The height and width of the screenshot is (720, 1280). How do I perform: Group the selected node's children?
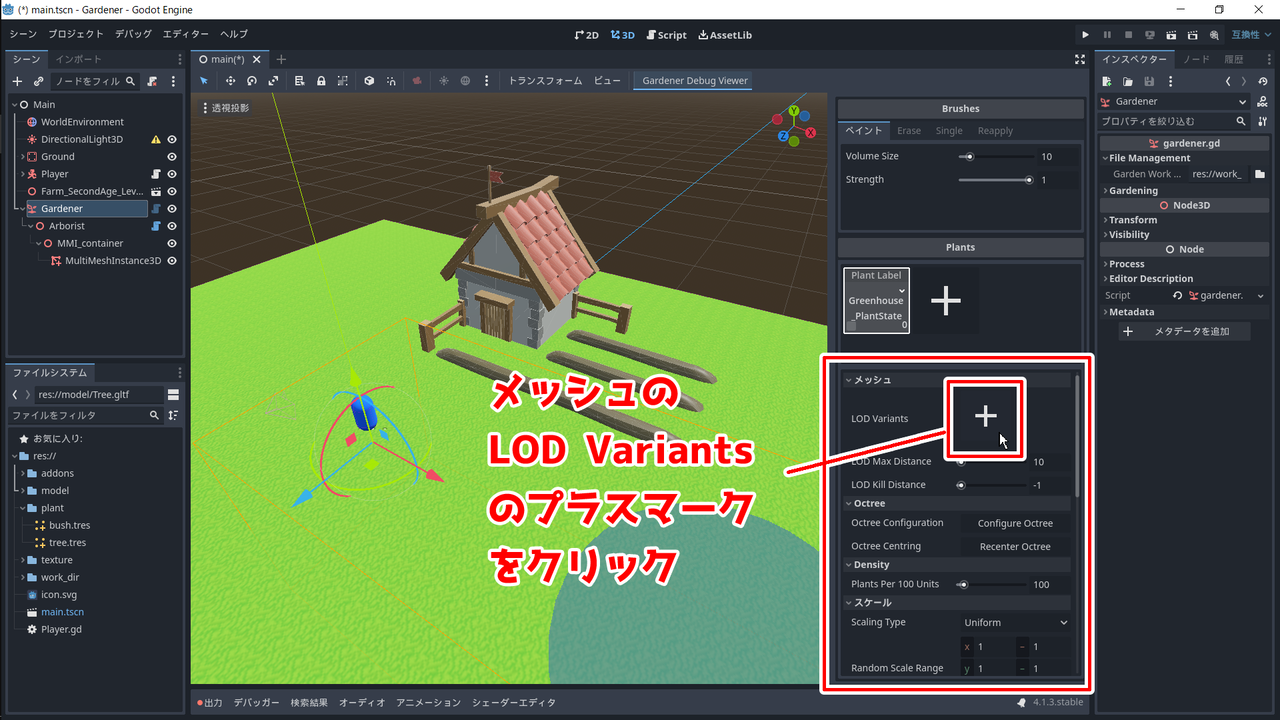coord(343,81)
